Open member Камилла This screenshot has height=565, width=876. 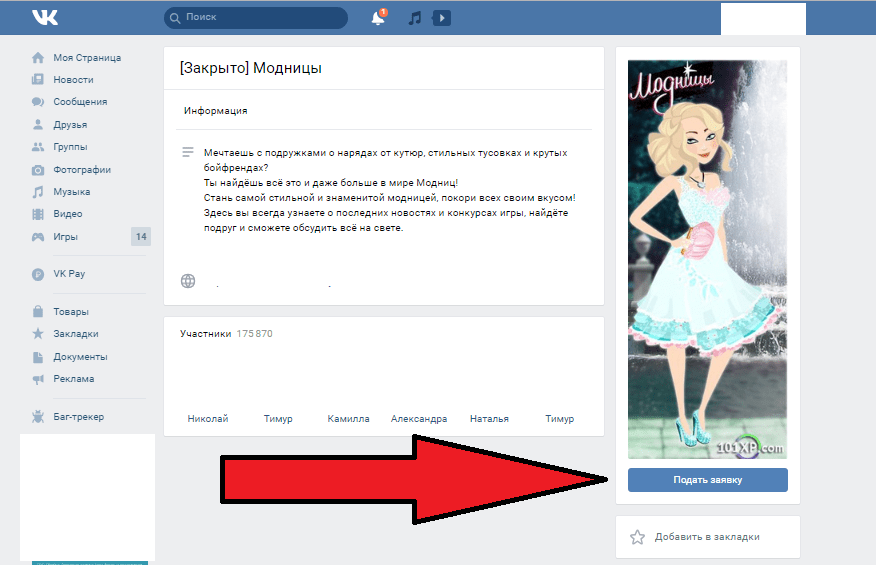348,419
